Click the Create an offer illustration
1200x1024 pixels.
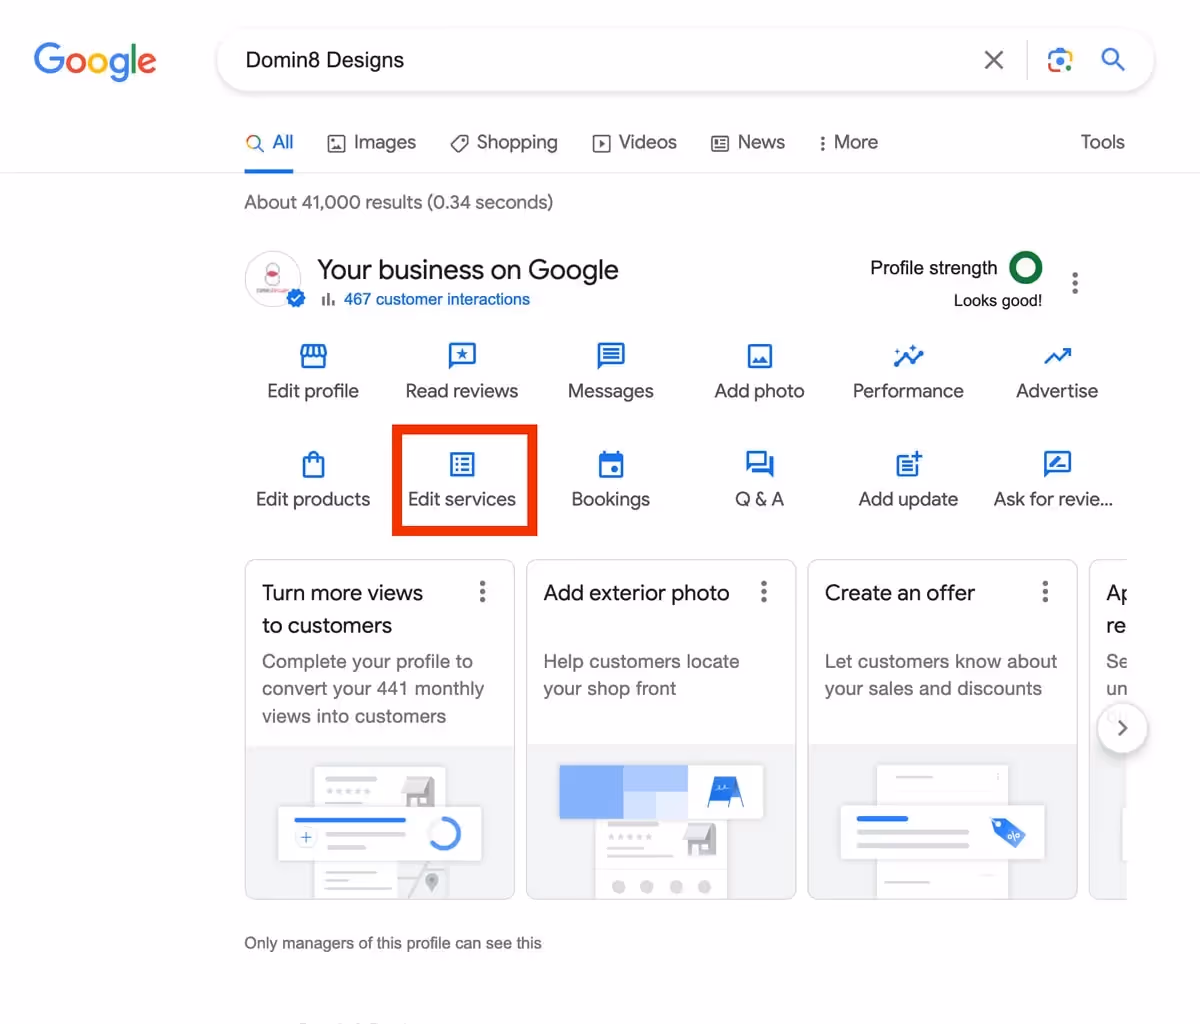tap(942, 822)
